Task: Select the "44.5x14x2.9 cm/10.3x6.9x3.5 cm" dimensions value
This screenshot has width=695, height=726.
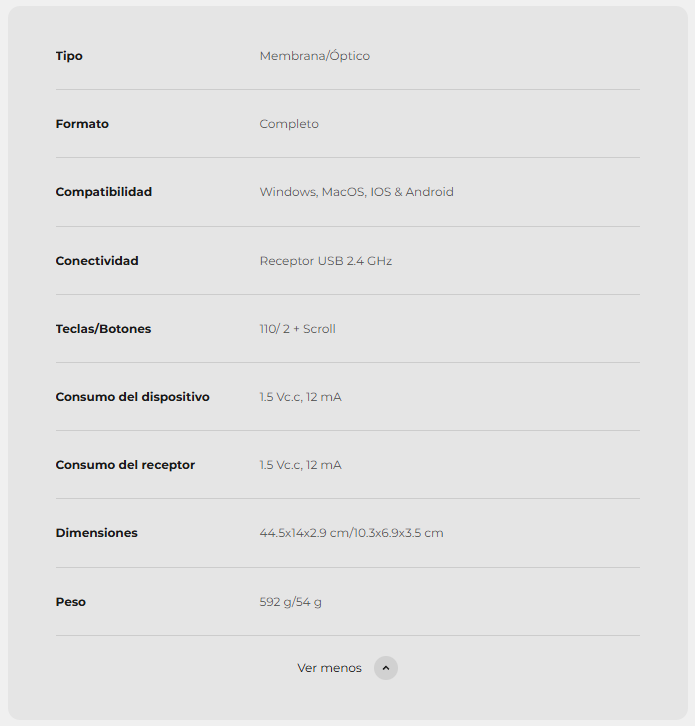Action: pyautogui.click(x=351, y=533)
